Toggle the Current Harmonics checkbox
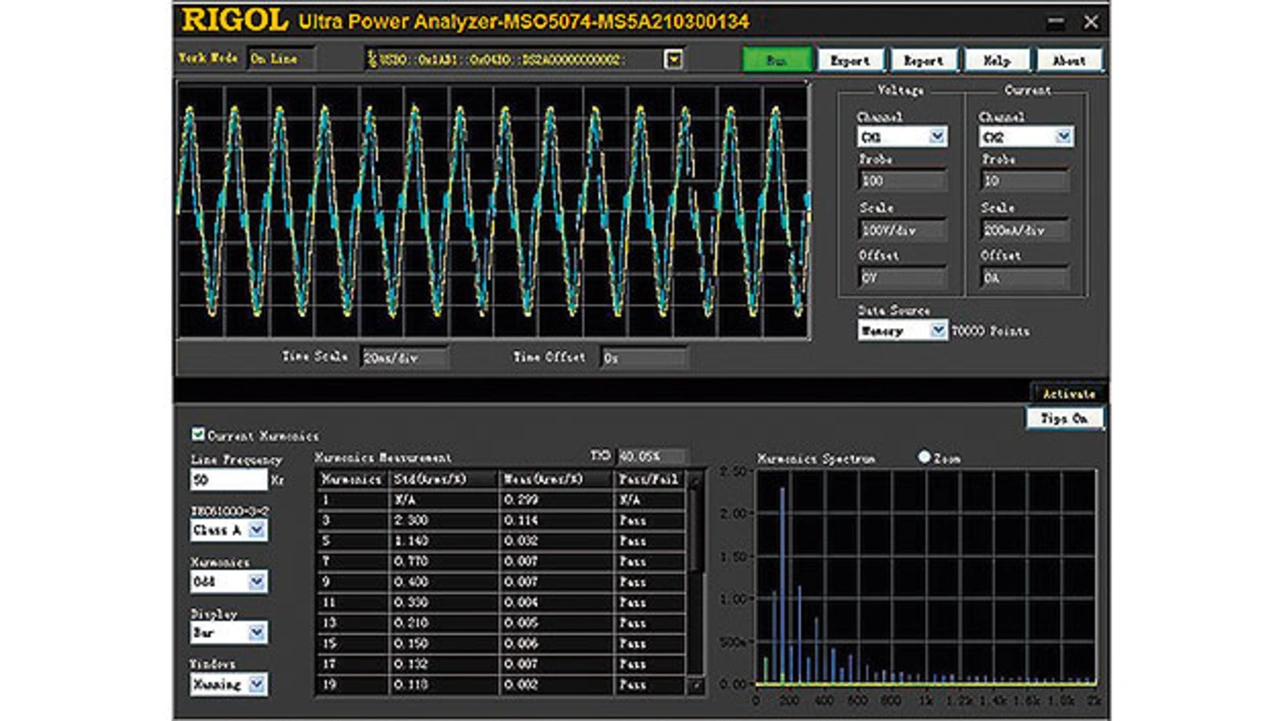1280x721 pixels. pos(198,435)
